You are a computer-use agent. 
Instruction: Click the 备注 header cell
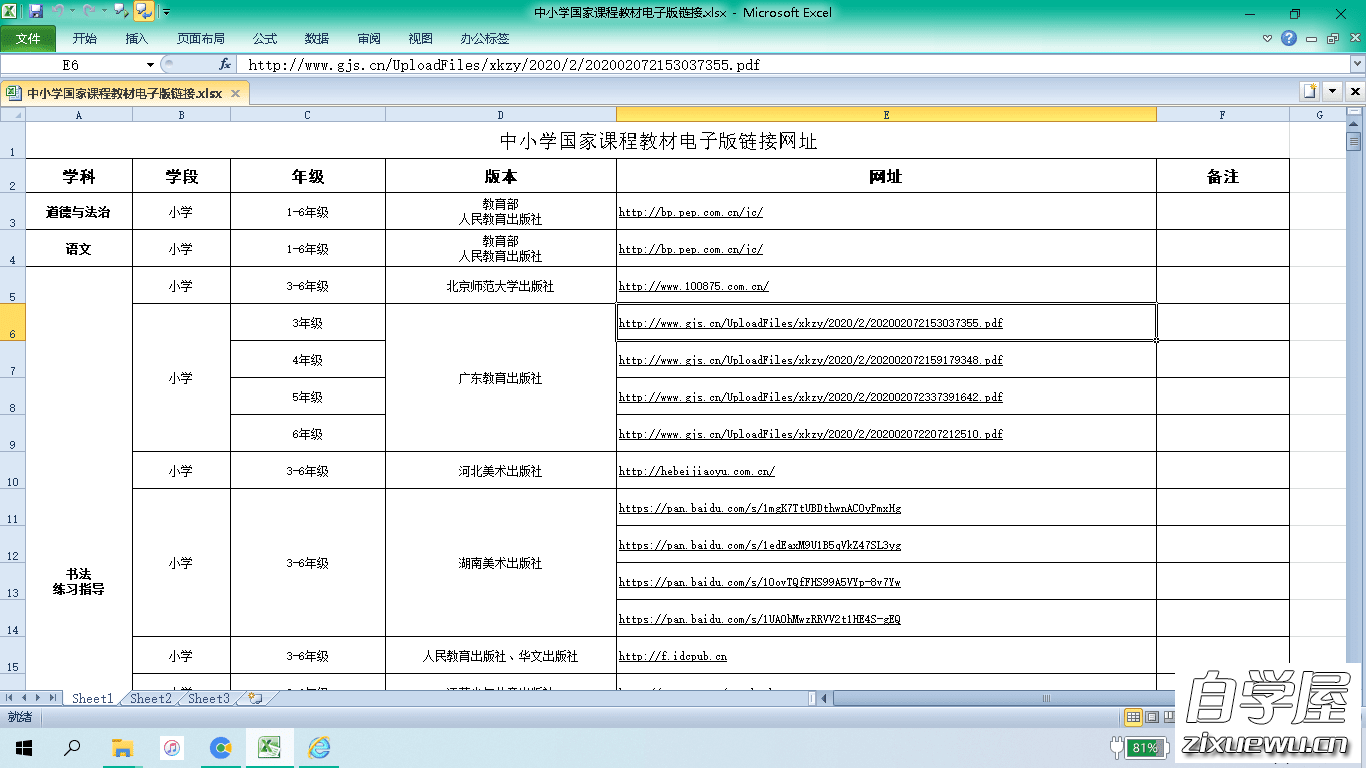point(1223,176)
